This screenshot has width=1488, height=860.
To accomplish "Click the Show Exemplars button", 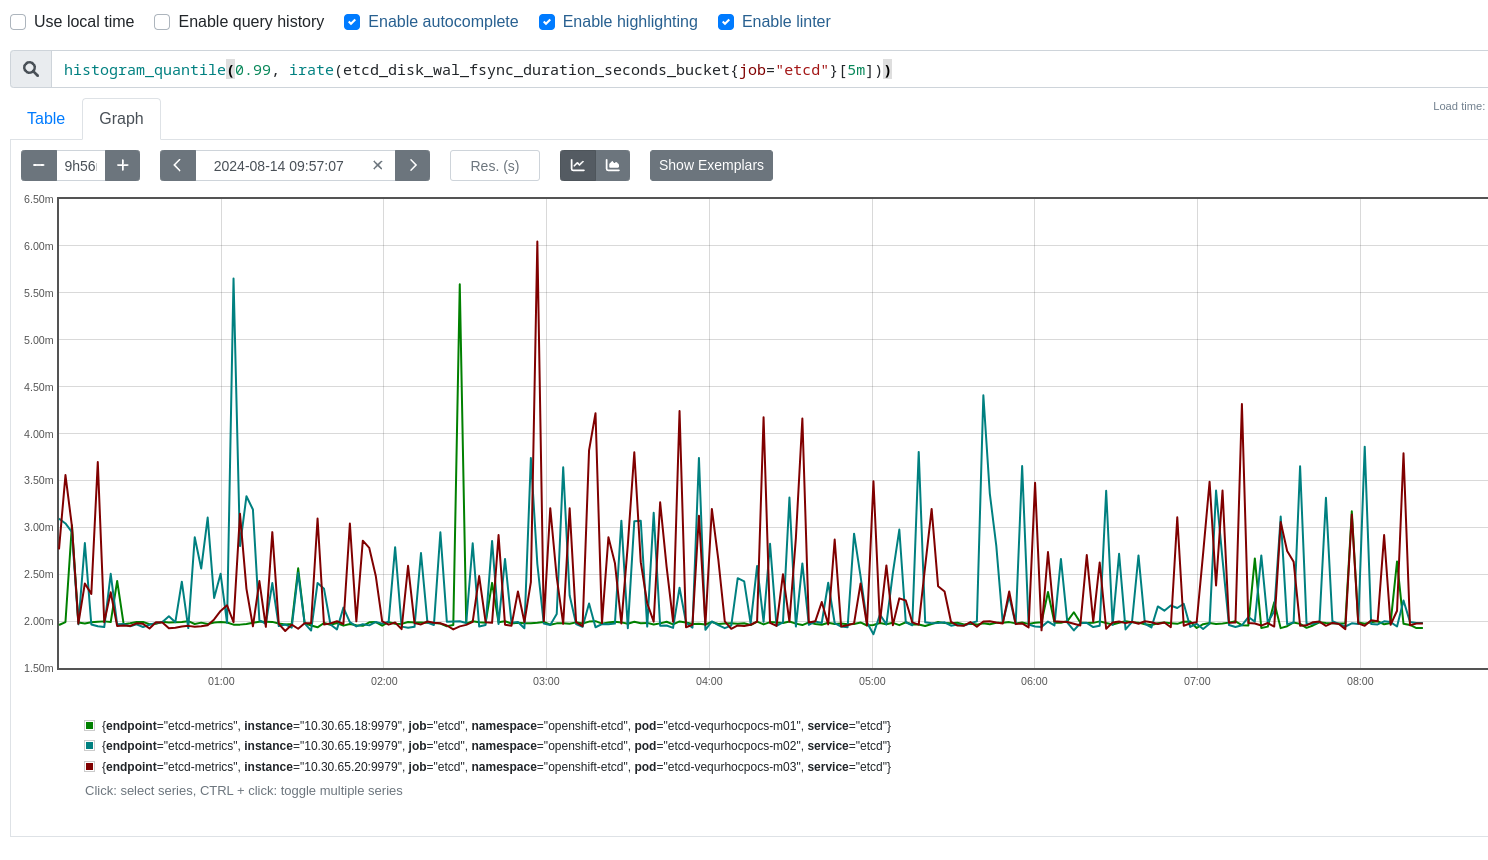I will pos(711,165).
